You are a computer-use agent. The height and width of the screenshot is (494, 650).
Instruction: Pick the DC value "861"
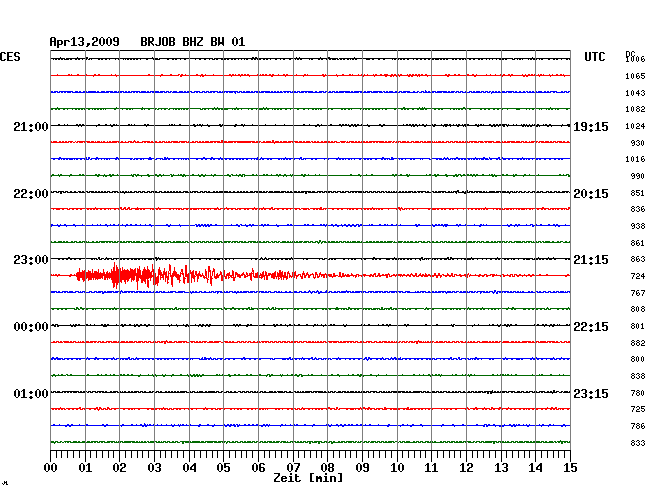638,243
